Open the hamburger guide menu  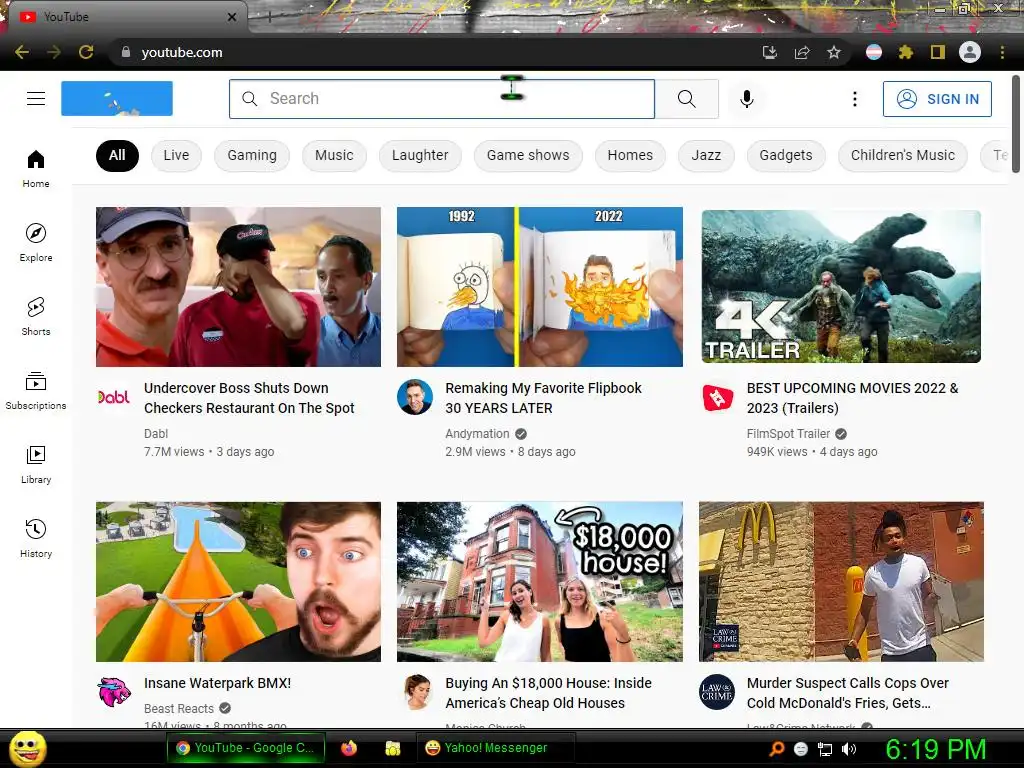tap(36, 99)
